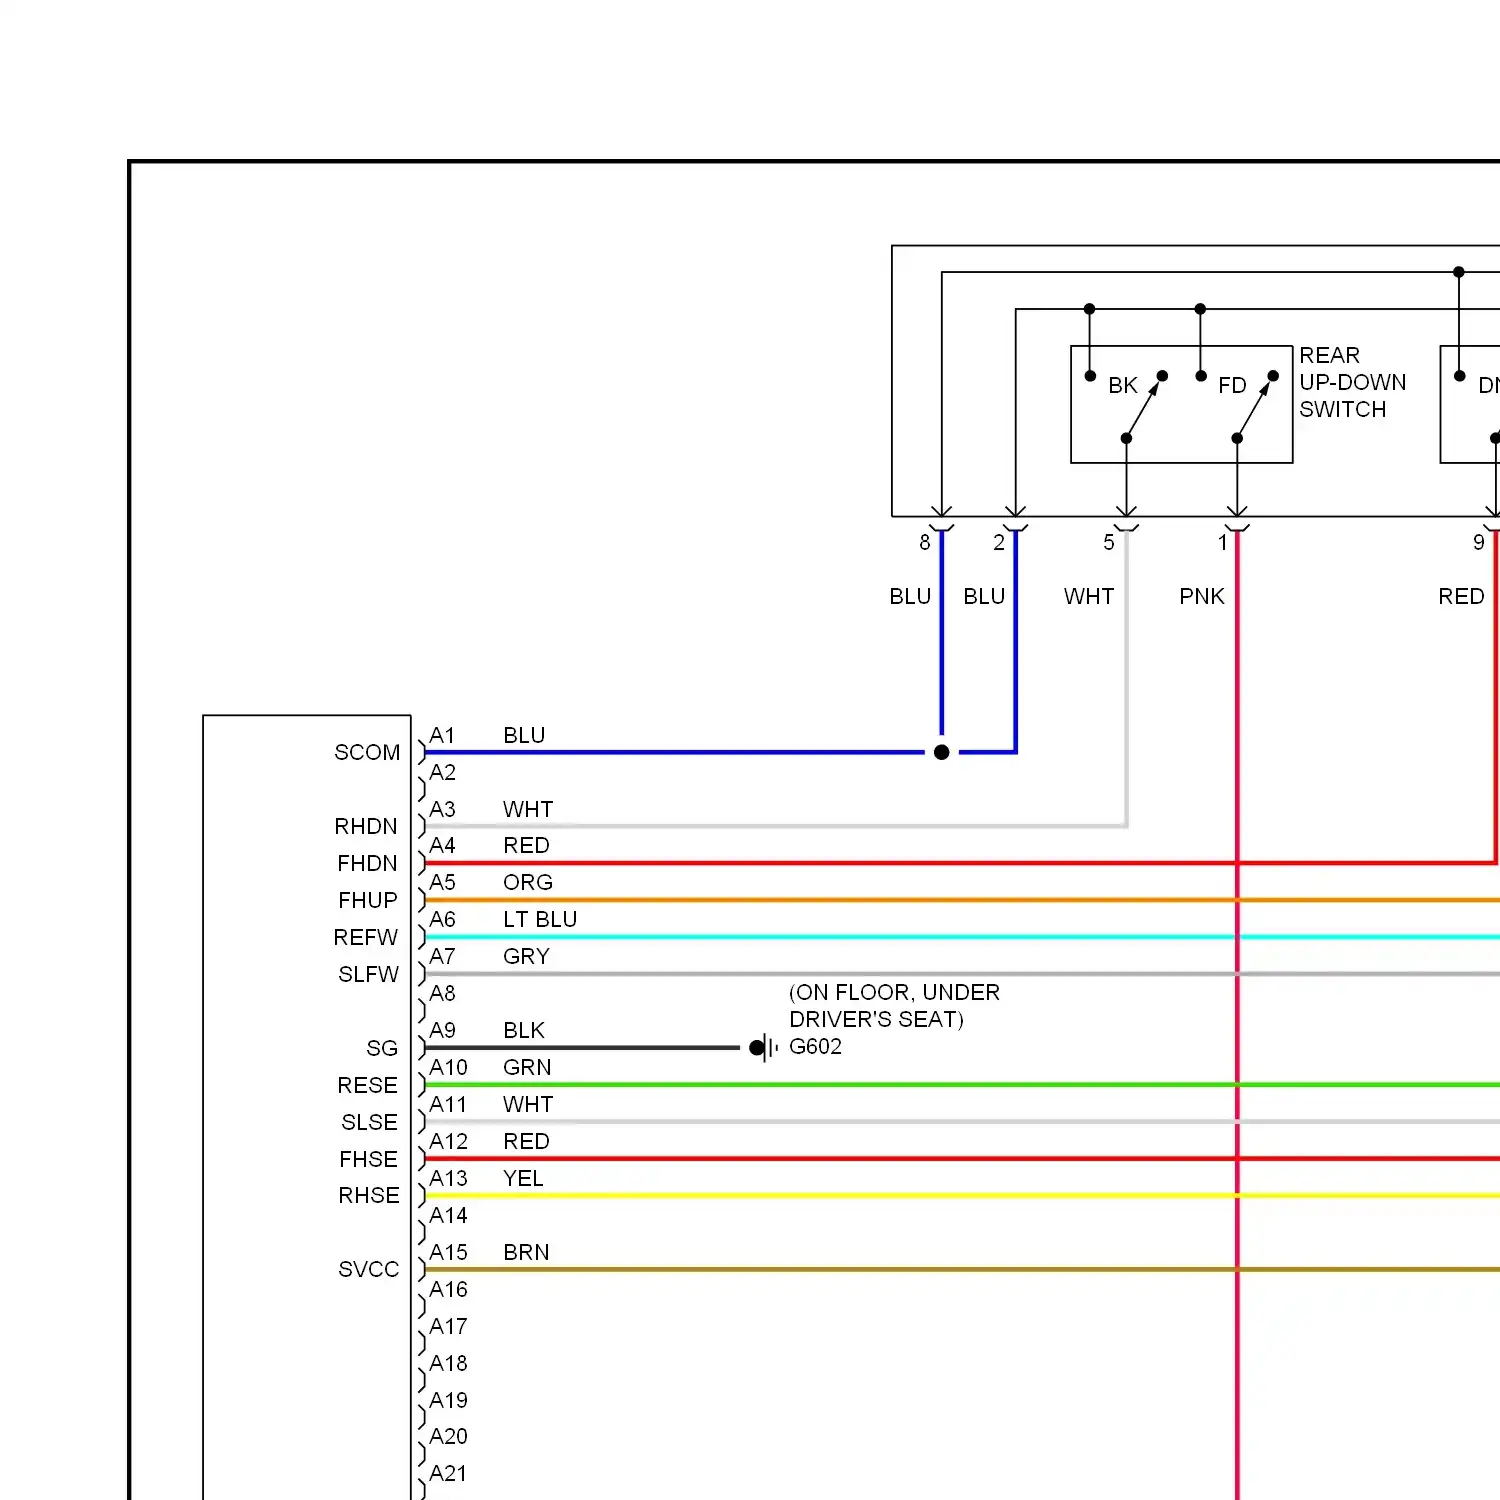This screenshot has width=1500, height=1500.
Task: Click the SG terminal label
Action: (382, 1048)
